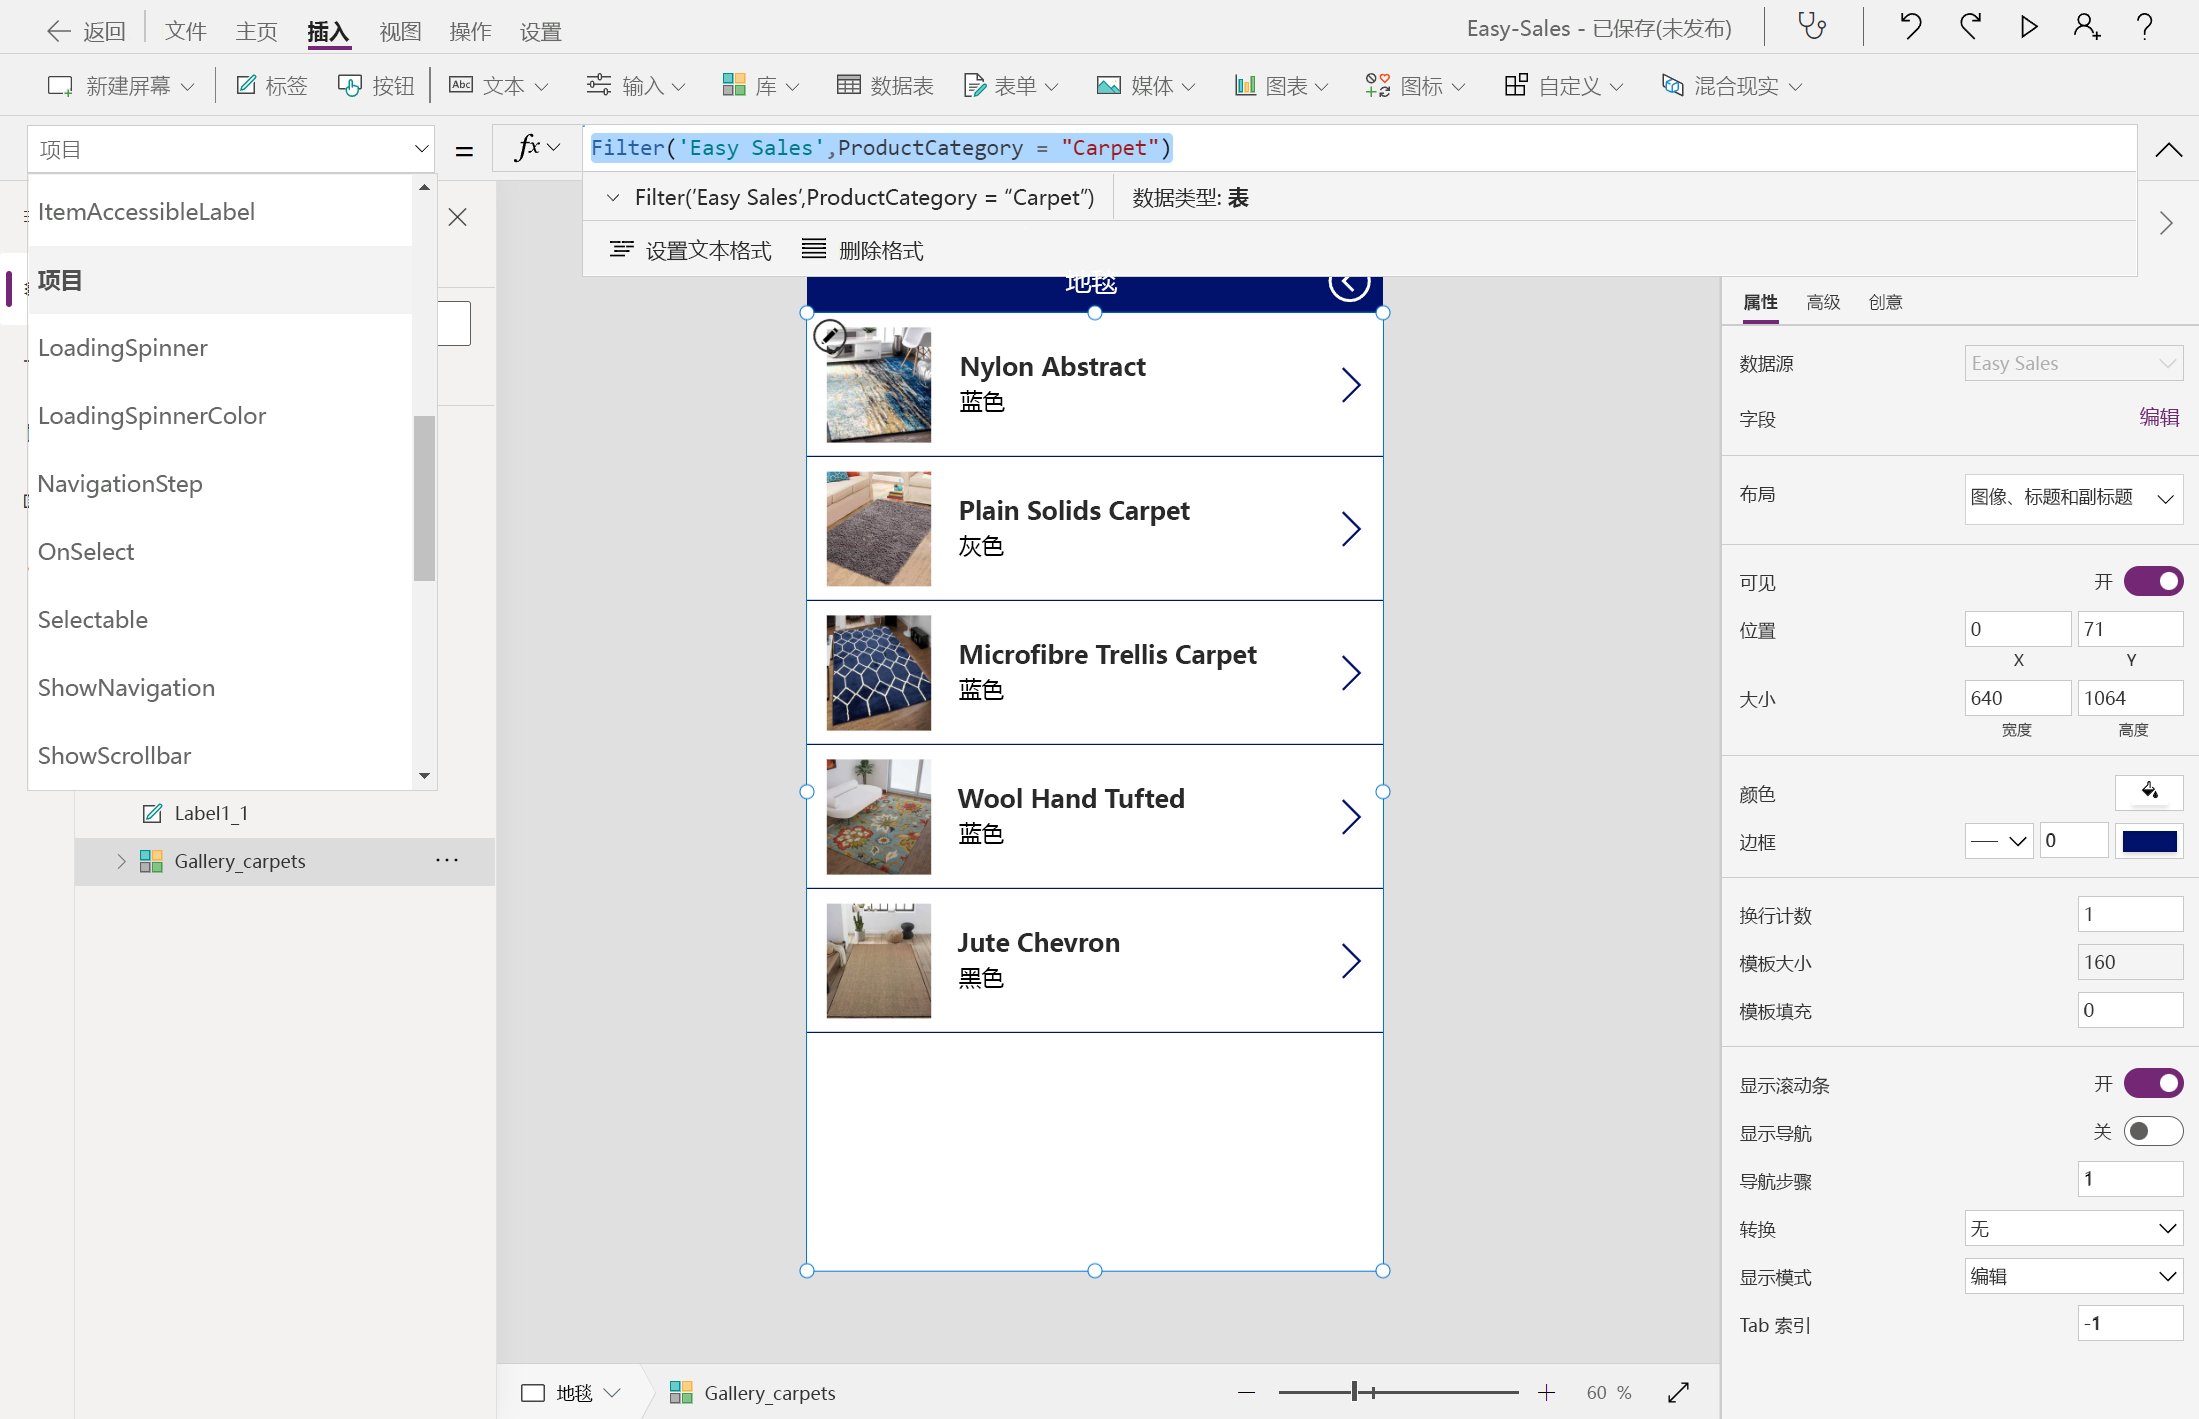
Task: Click the Nylon Abstract carpet thumbnail
Action: pyautogui.click(x=878, y=385)
